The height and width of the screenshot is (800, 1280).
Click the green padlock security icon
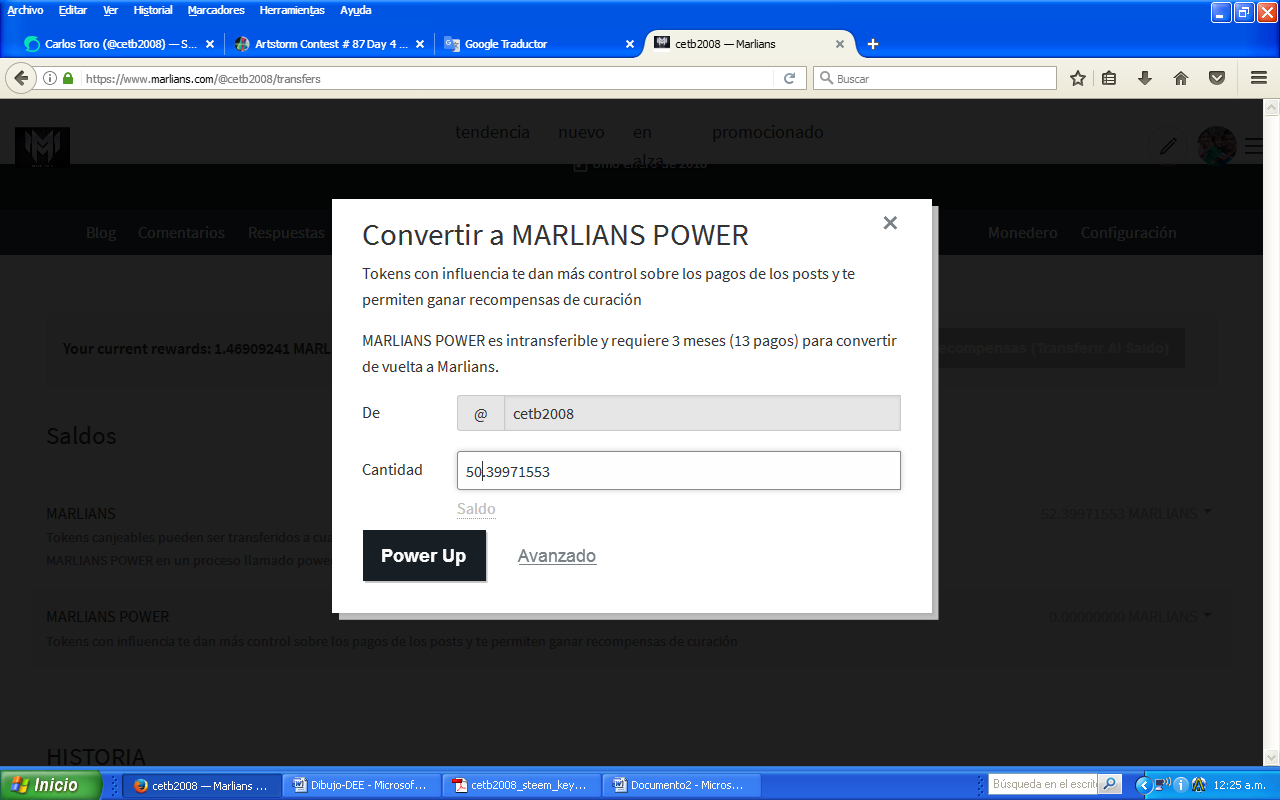click(x=68, y=78)
